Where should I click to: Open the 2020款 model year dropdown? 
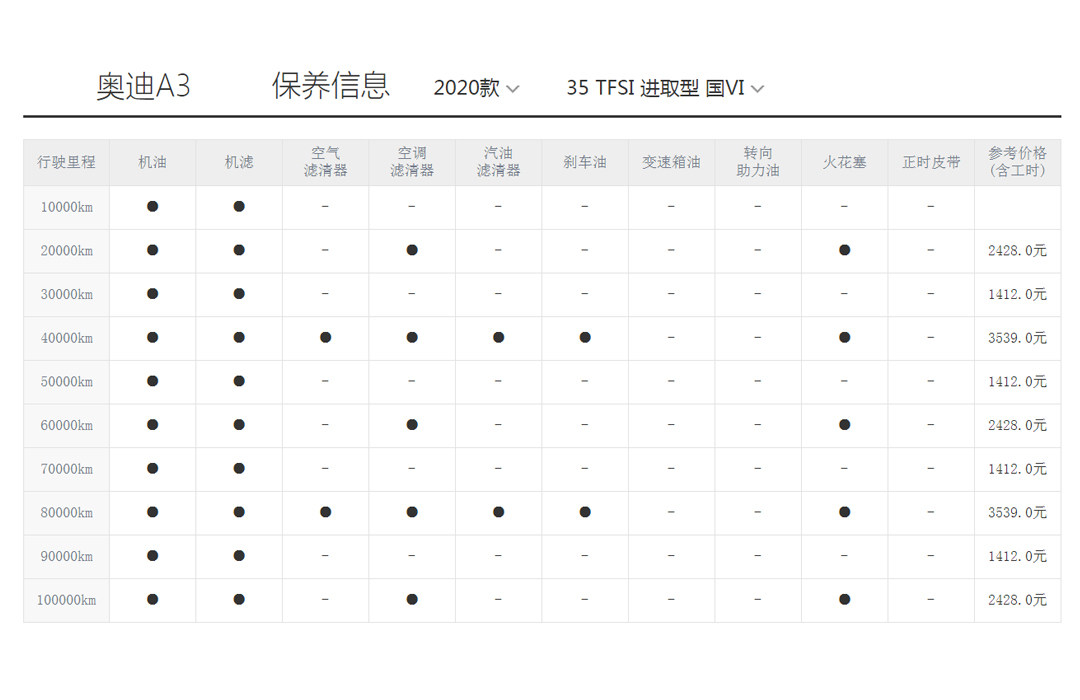coord(476,88)
